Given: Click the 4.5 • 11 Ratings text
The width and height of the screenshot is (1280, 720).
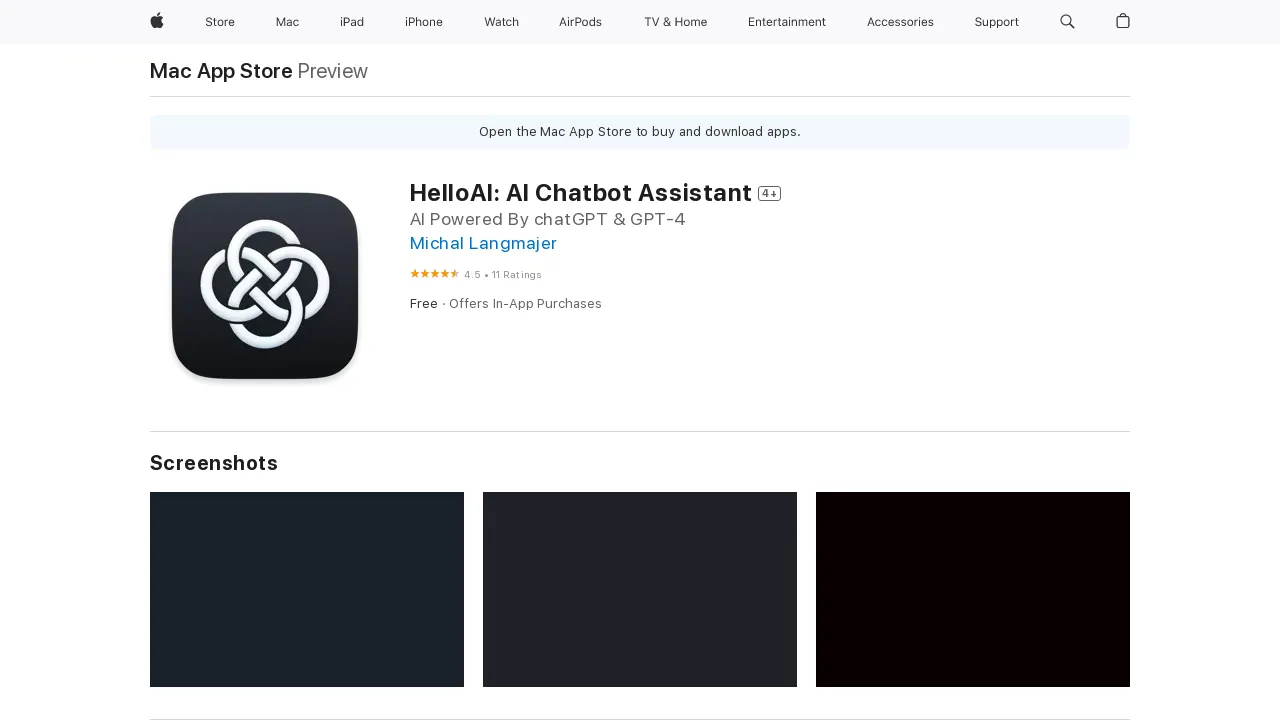Looking at the screenshot, I should point(503,275).
